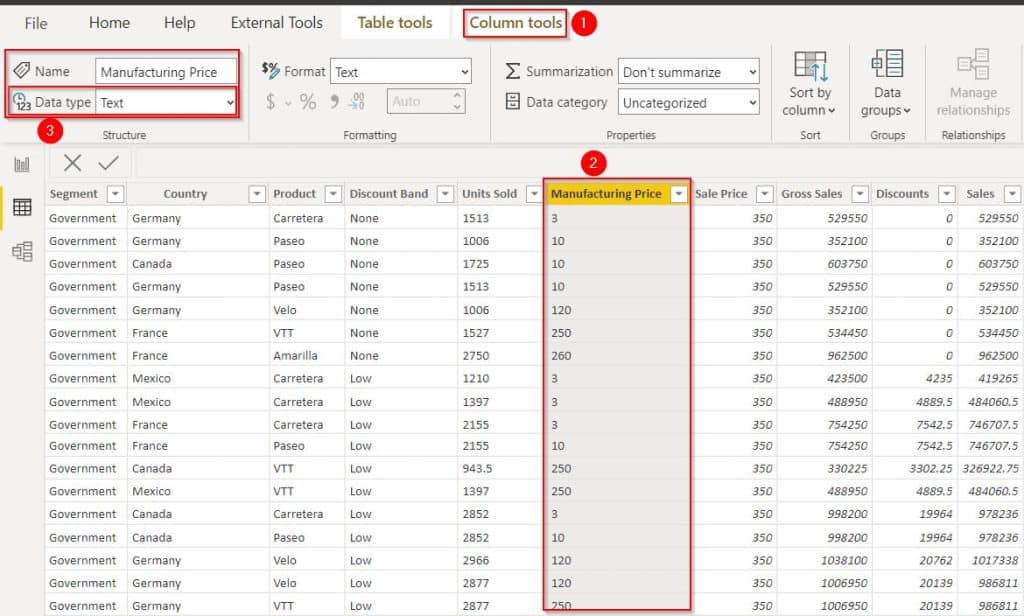Open Data groups menu
The width and height of the screenshot is (1024, 616).
[887, 84]
